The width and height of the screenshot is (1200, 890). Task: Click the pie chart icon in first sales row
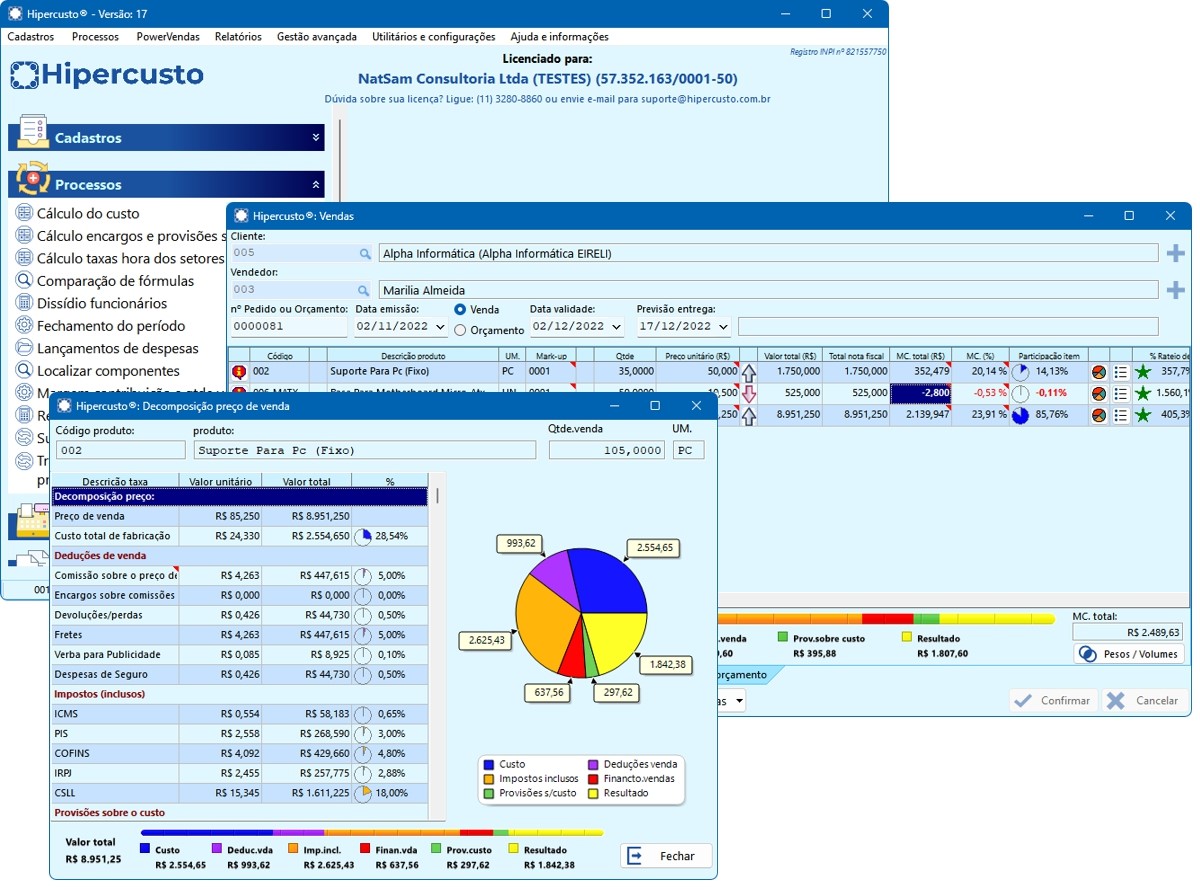[1098, 371]
